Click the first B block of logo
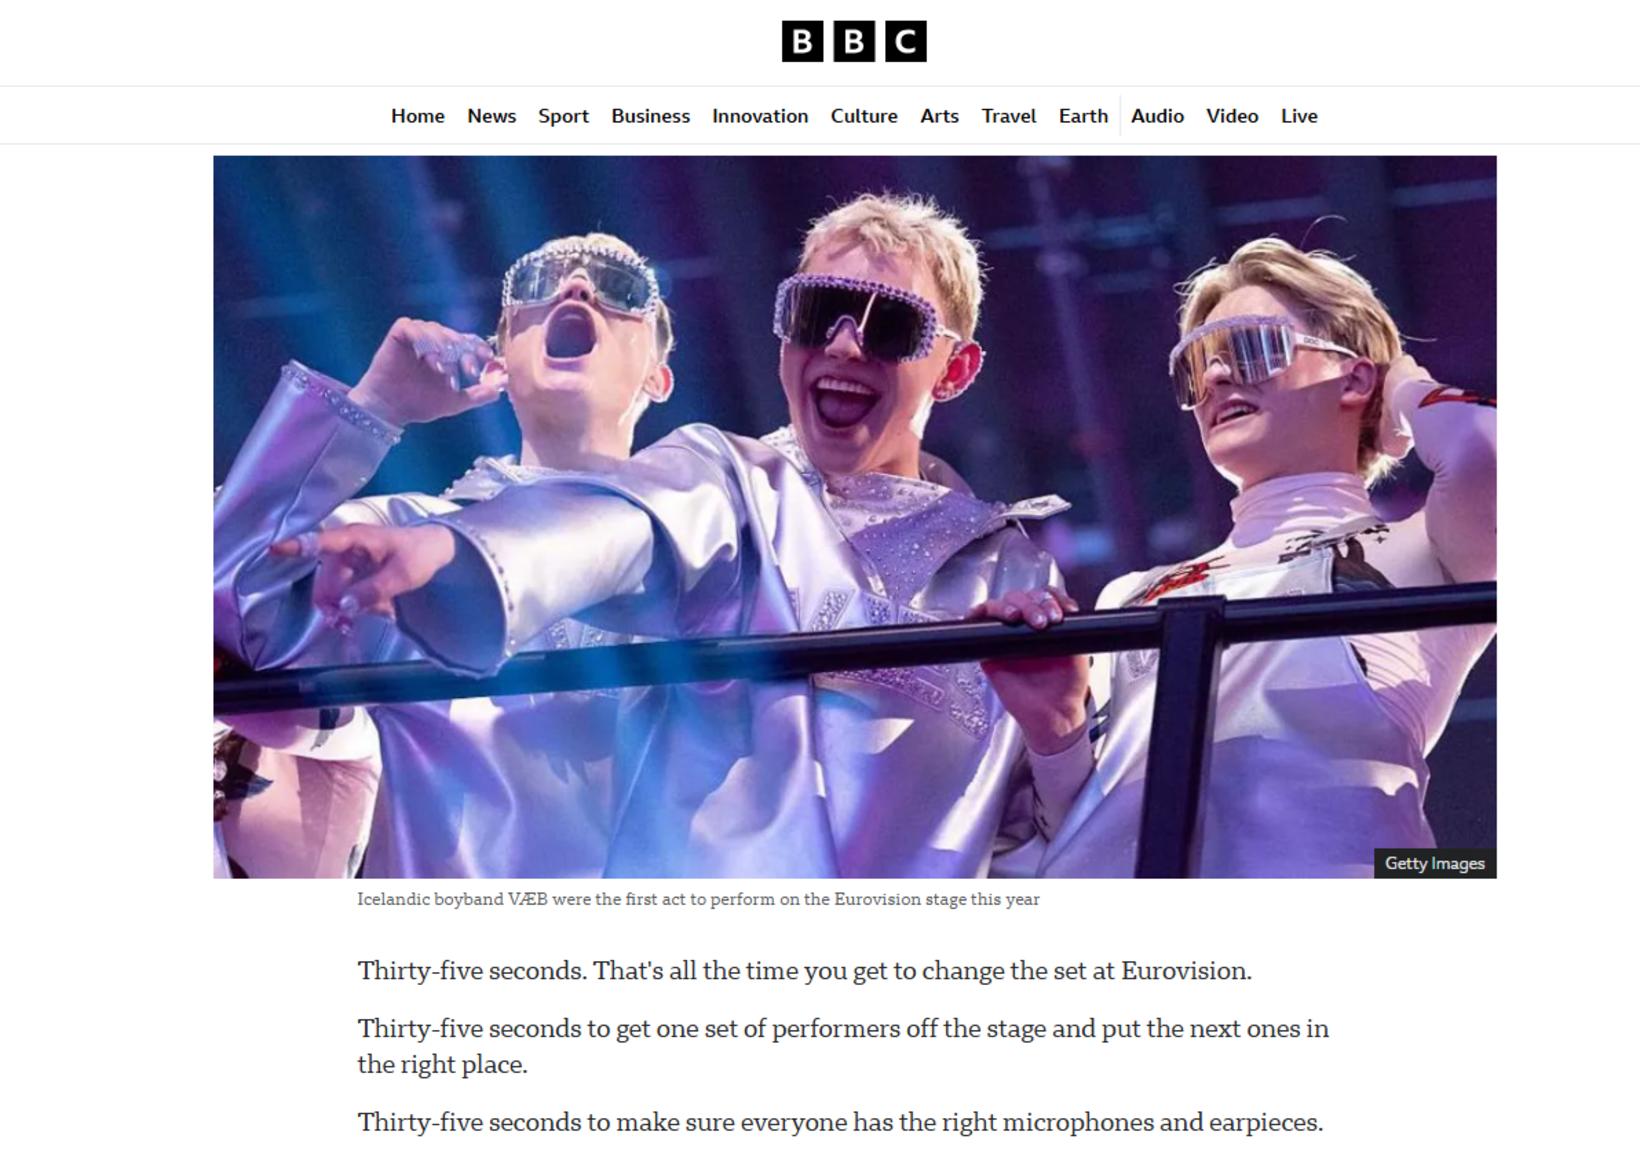 [802, 41]
